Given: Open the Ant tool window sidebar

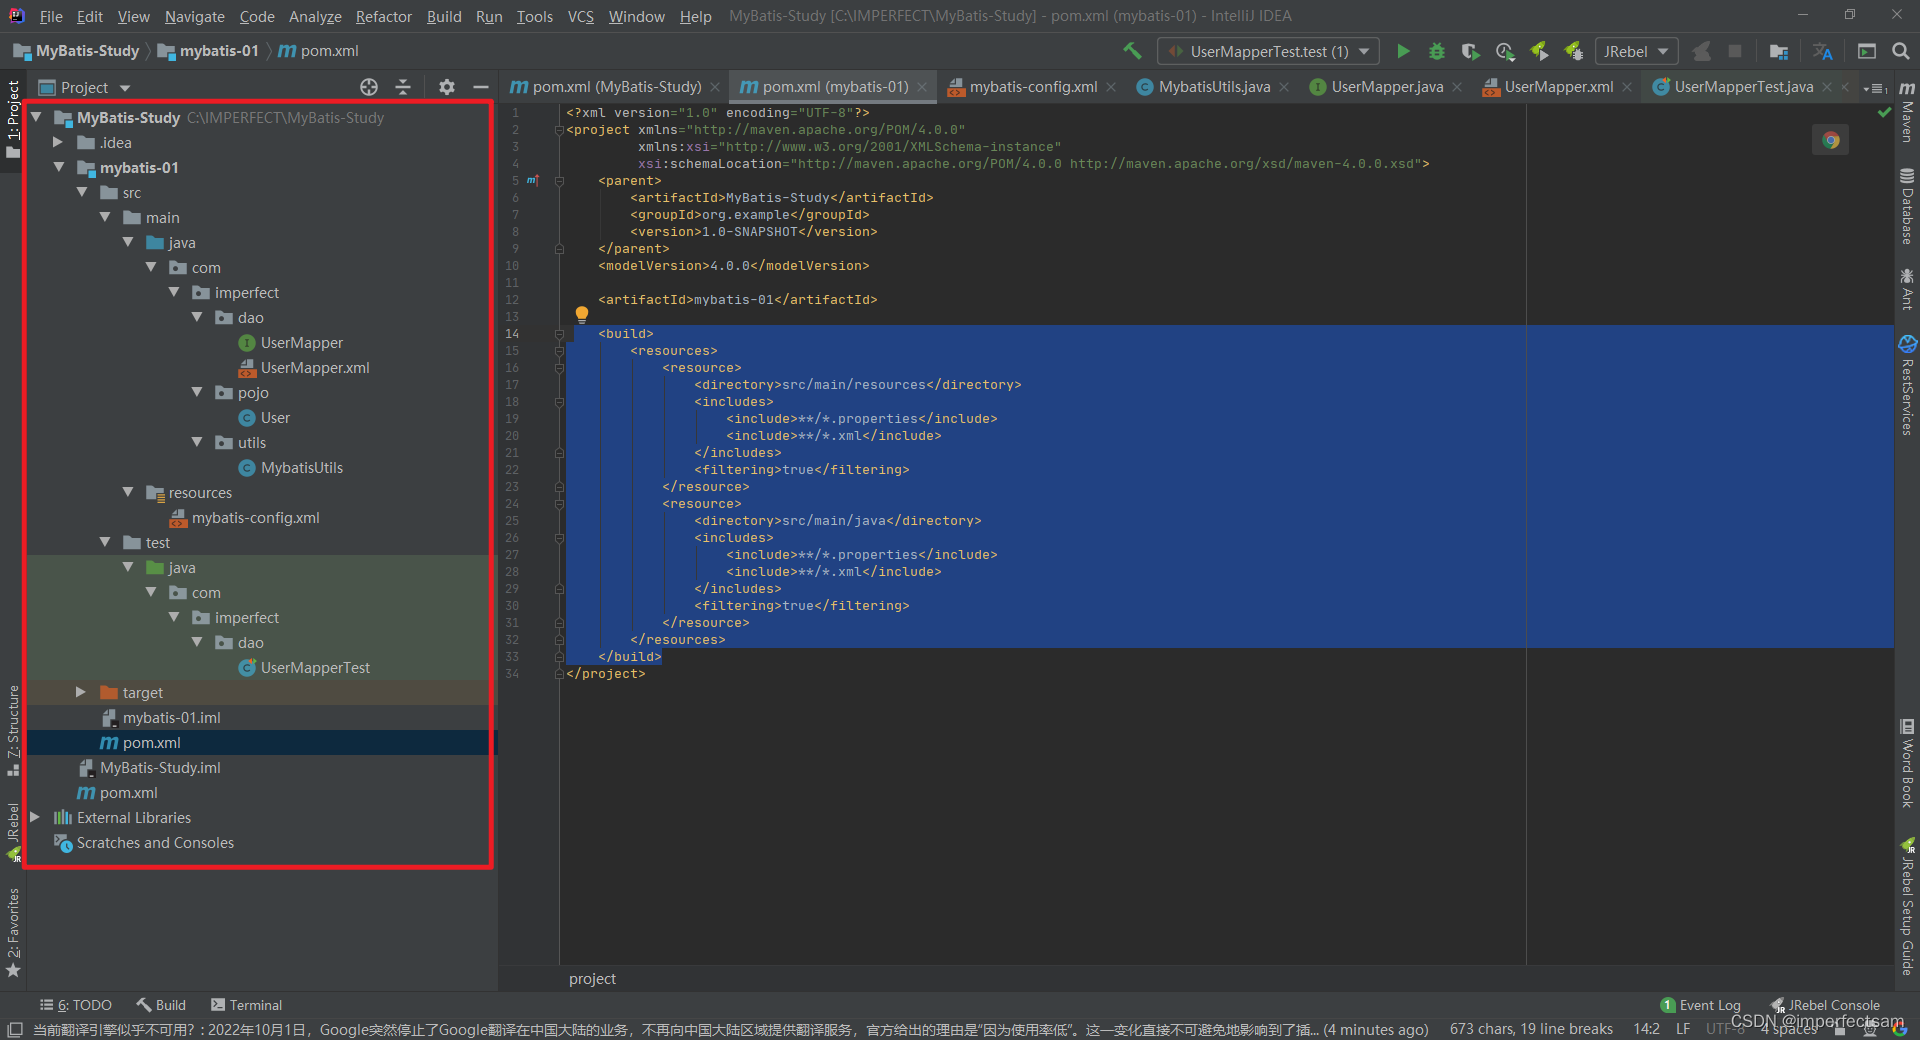Looking at the screenshot, I should 1907,289.
